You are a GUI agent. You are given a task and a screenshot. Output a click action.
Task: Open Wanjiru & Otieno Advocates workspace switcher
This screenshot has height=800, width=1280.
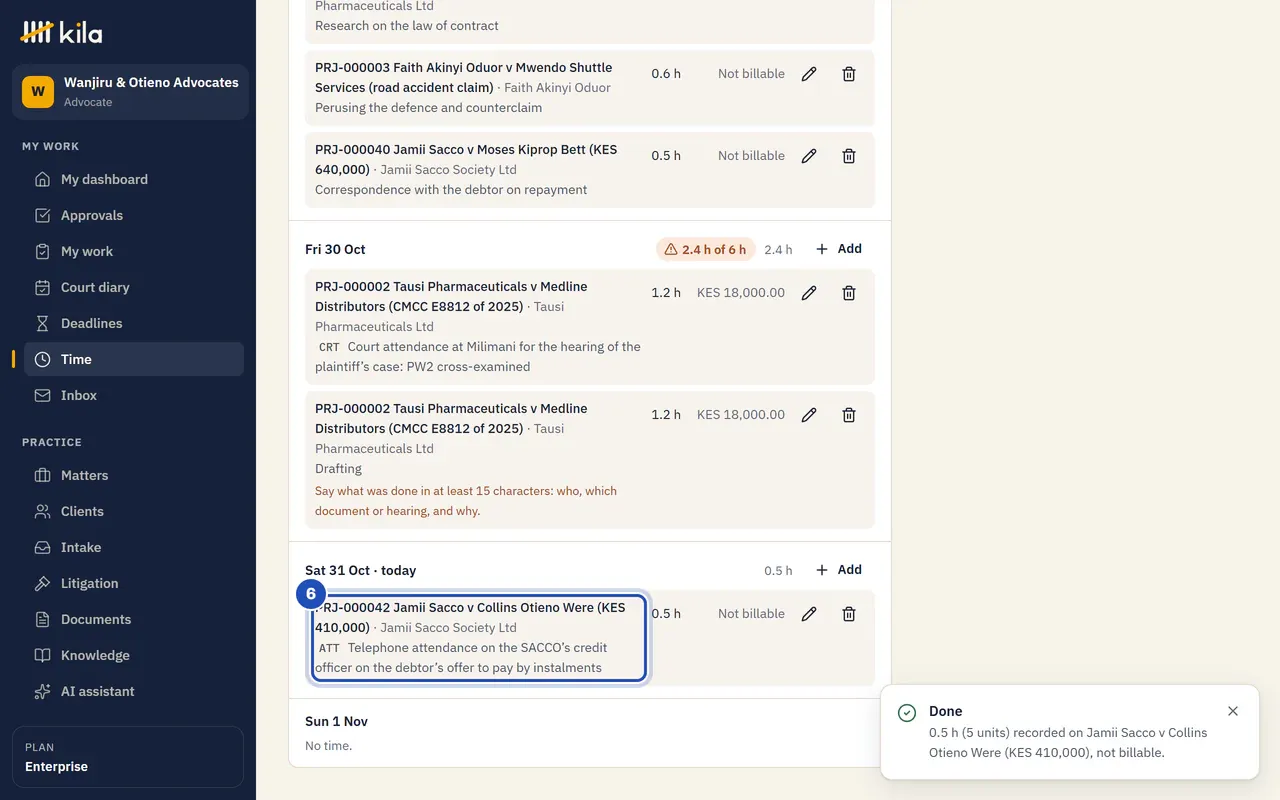click(x=130, y=92)
